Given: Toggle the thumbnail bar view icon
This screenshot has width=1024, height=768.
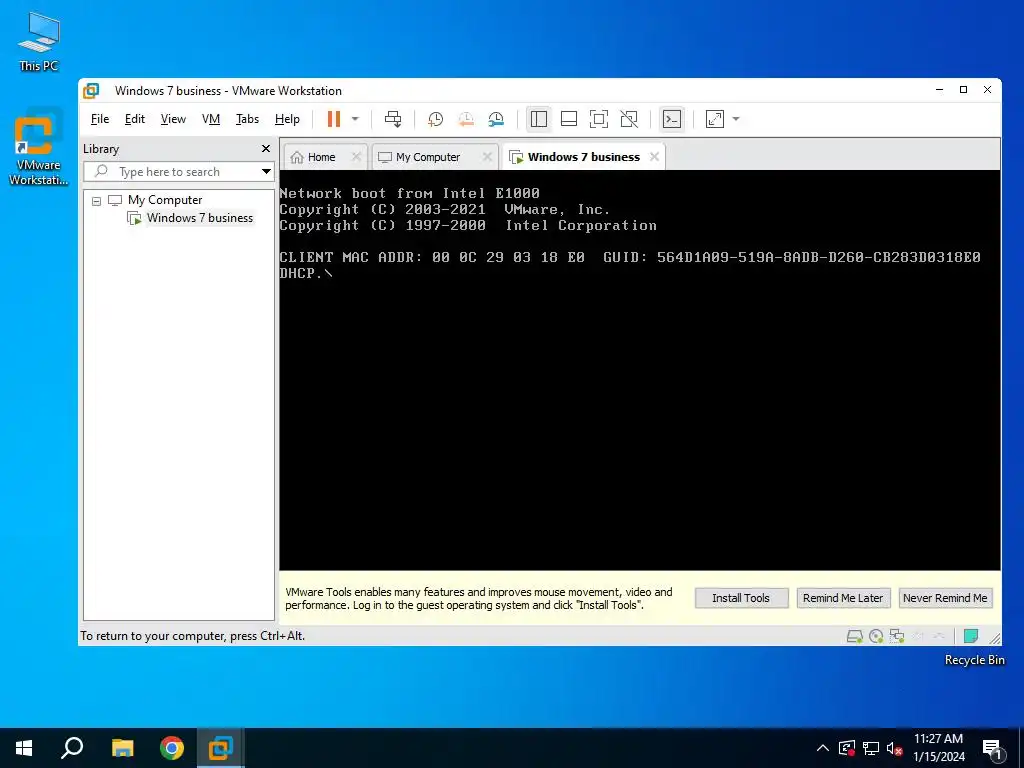Looking at the screenshot, I should 569,119.
